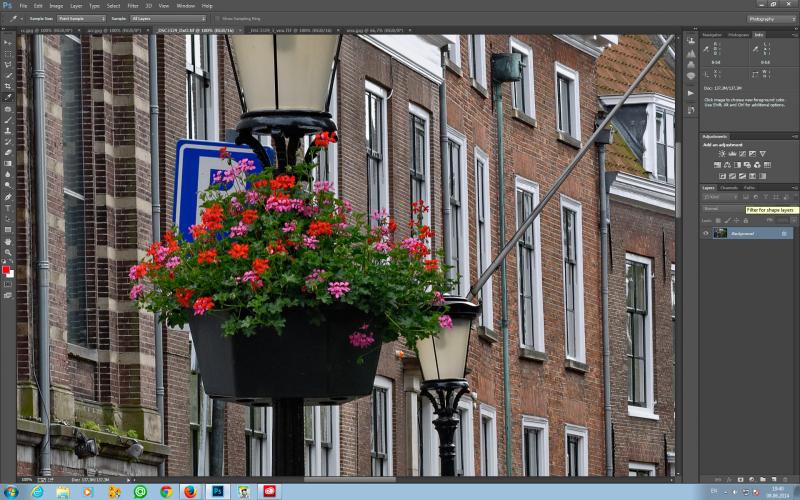This screenshot has width=800, height=500.
Task: Select the Crop tool
Action: click(8, 86)
